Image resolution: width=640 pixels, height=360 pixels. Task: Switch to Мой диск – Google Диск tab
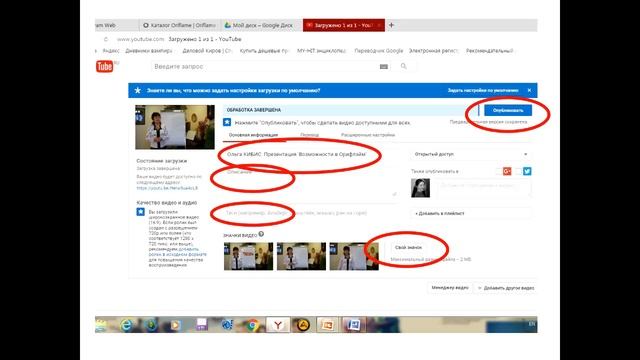point(262,25)
